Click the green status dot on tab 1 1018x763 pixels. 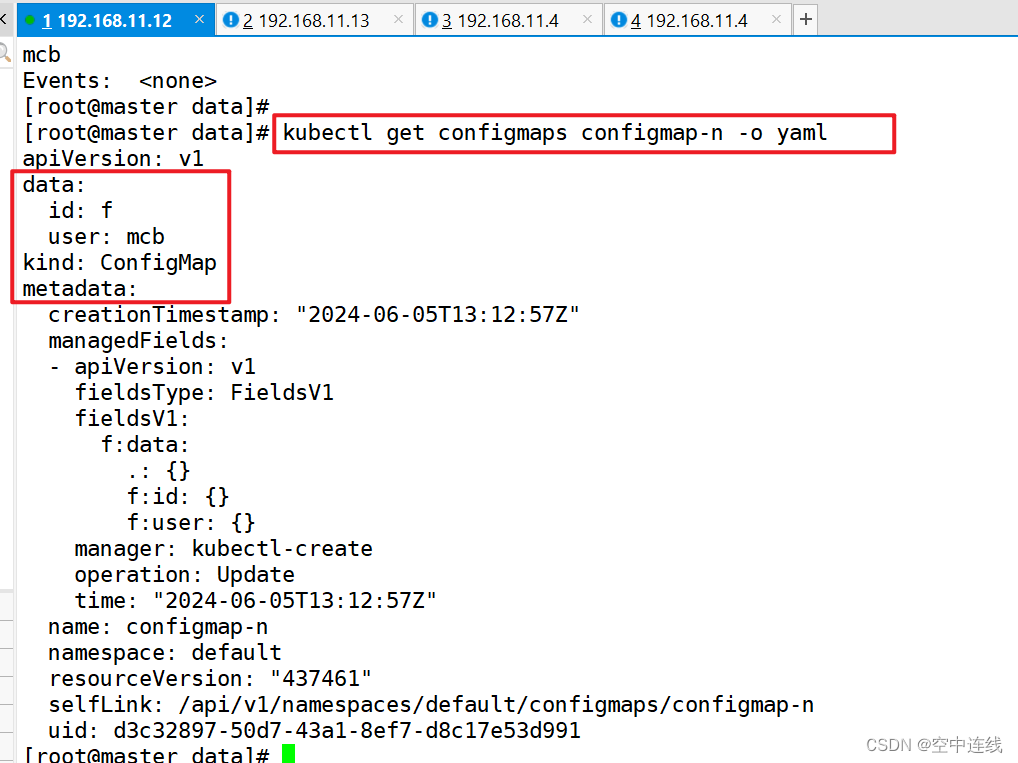29,19
